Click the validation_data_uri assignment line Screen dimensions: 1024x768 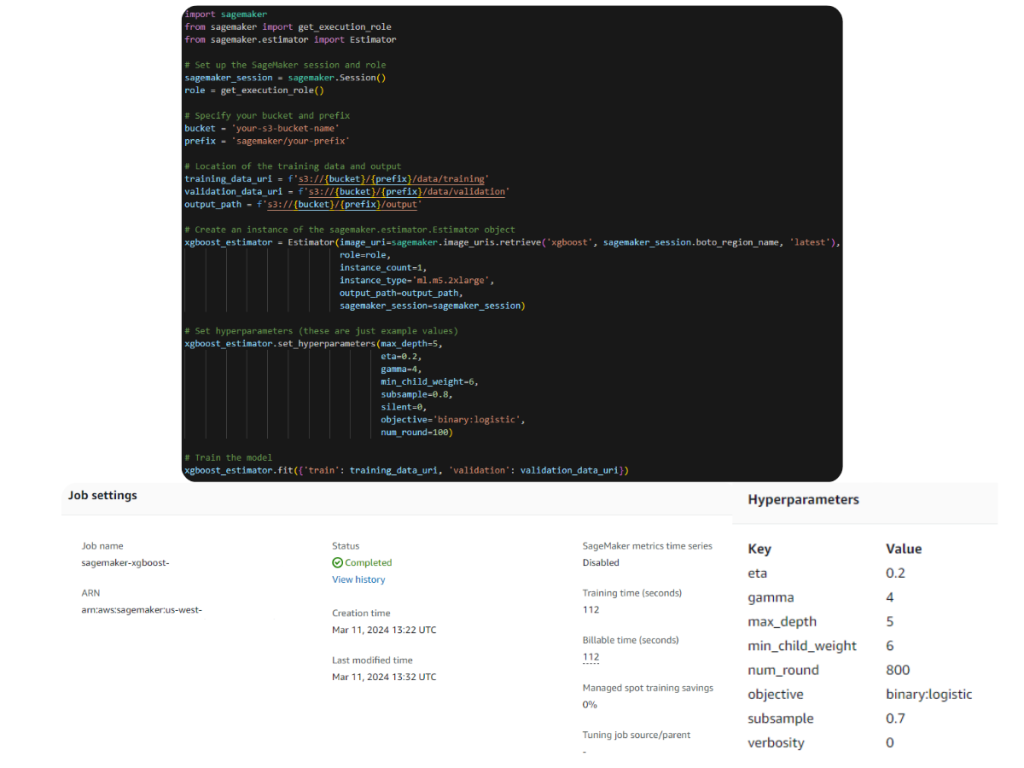point(347,191)
